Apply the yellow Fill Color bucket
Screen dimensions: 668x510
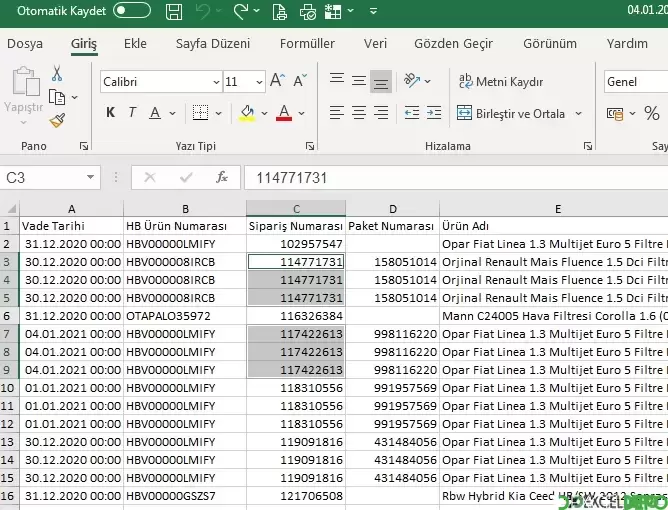pyautogui.click(x=247, y=113)
